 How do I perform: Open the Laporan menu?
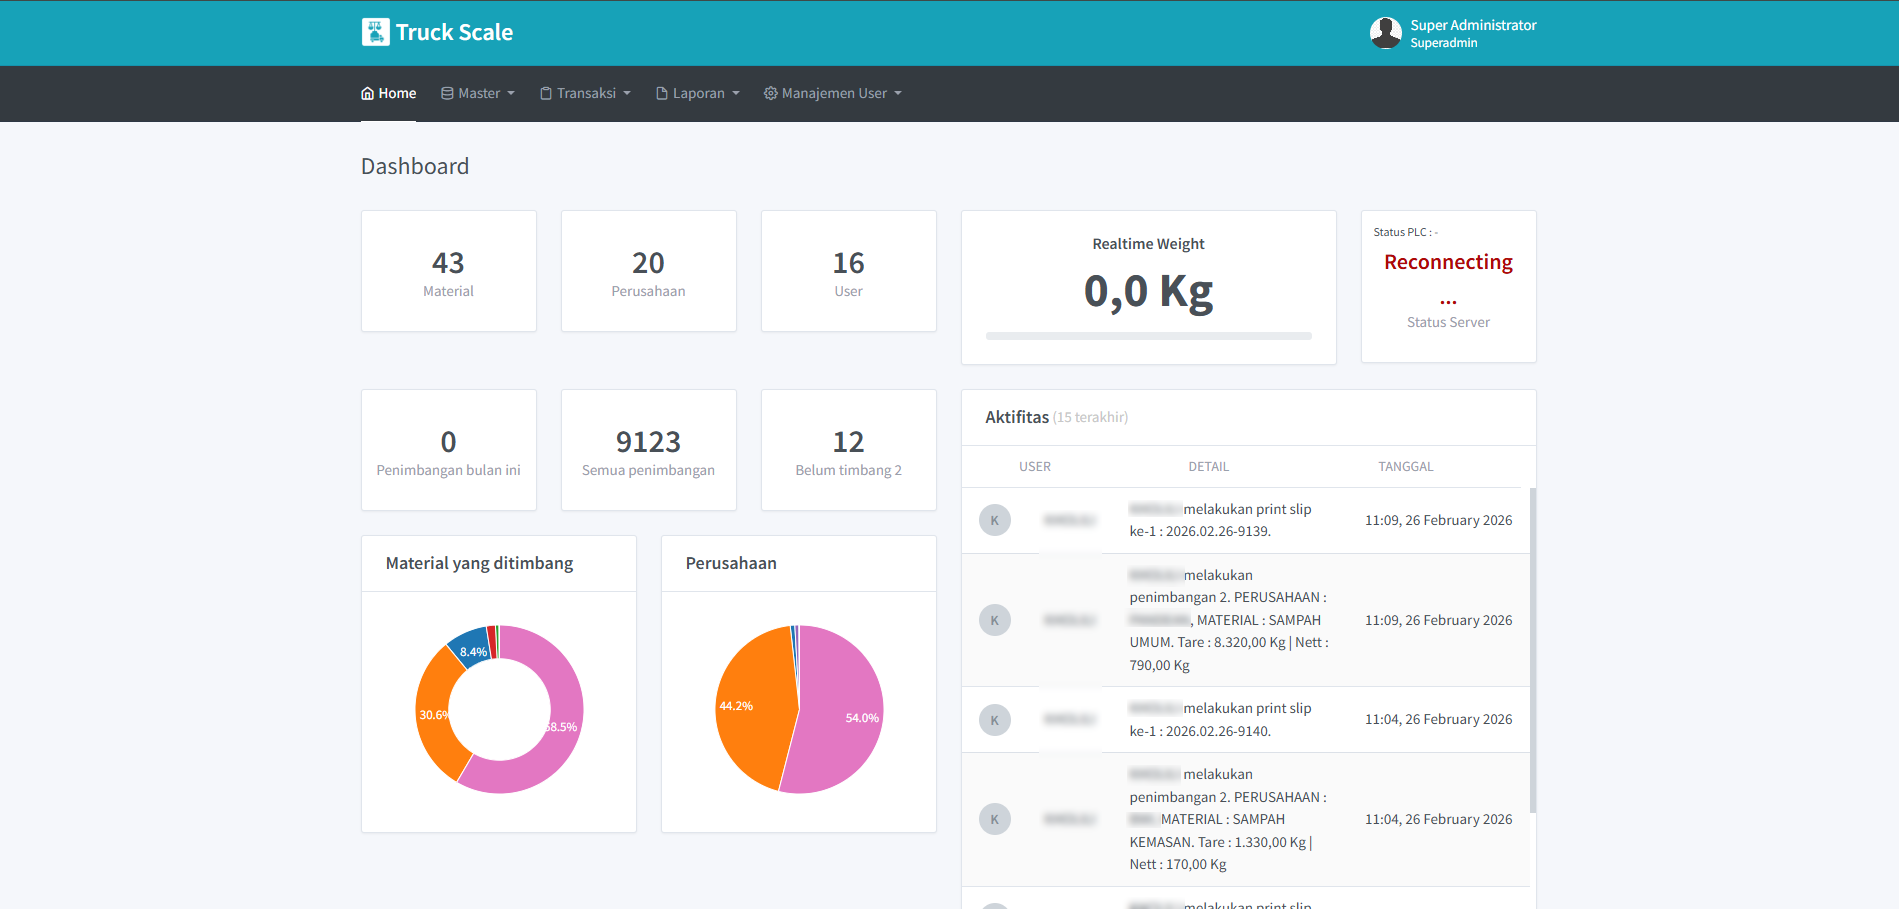pyautogui.click(x=698, y=93)
